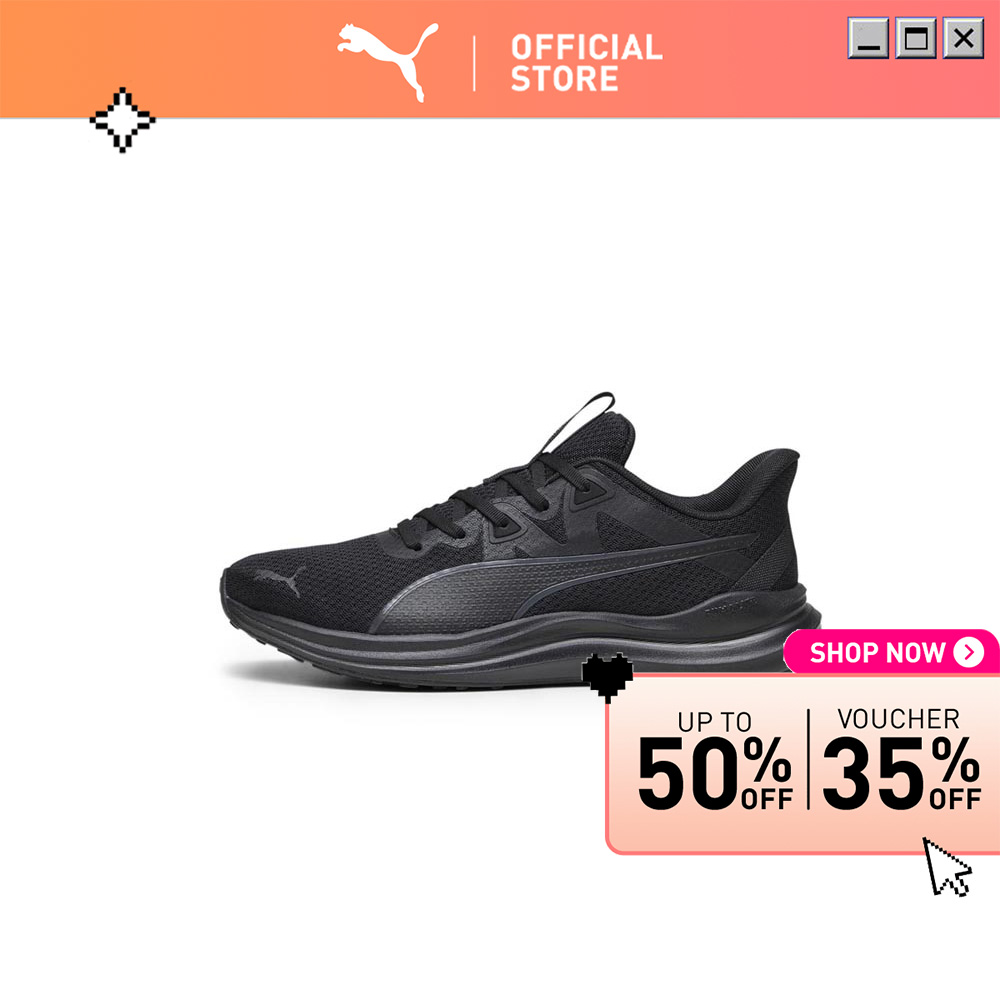Select the Voucher 35% Off offer
This screenshot has width=1000, height=1000.
[x=901, y=759]
